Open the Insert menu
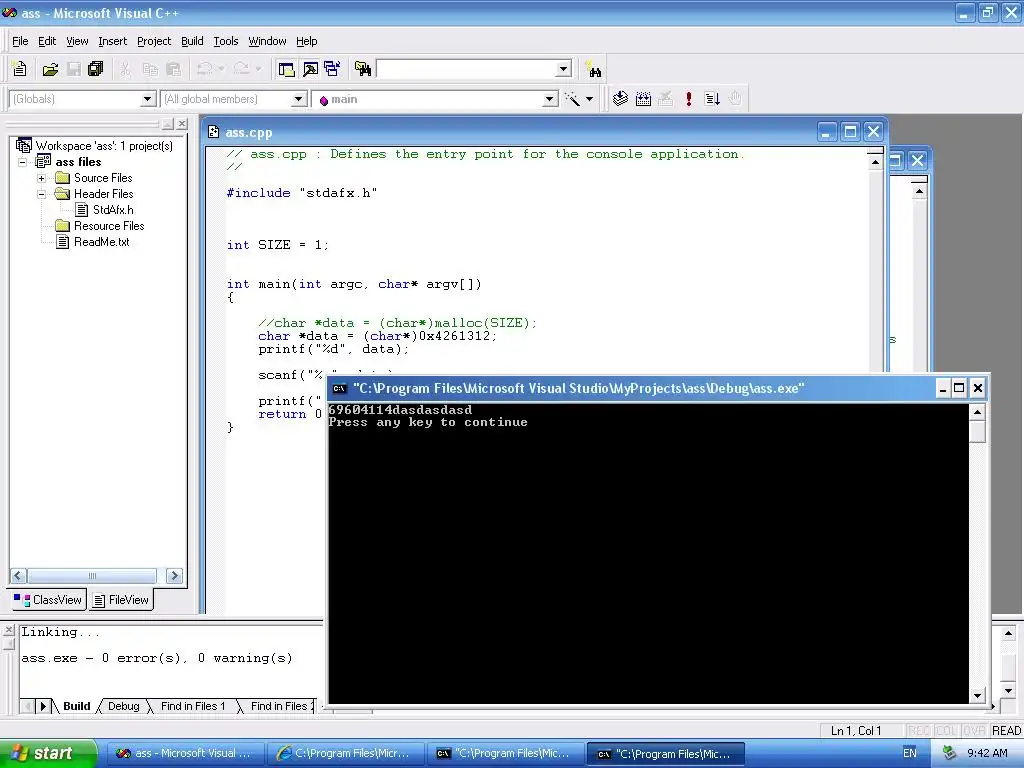1024x768 pixels. point(112,41)
